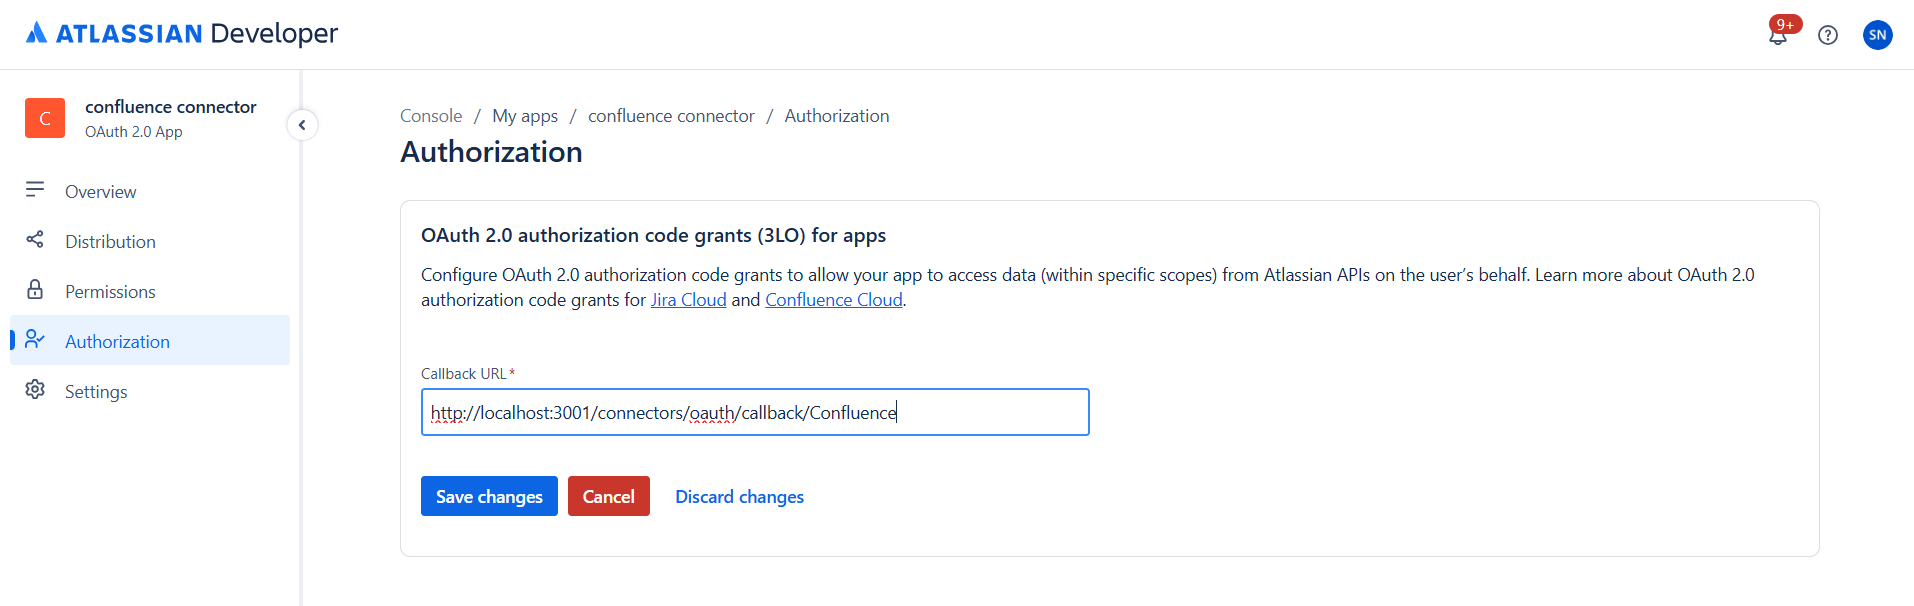
Task: Click Discard changes
Action: [740, 497]
